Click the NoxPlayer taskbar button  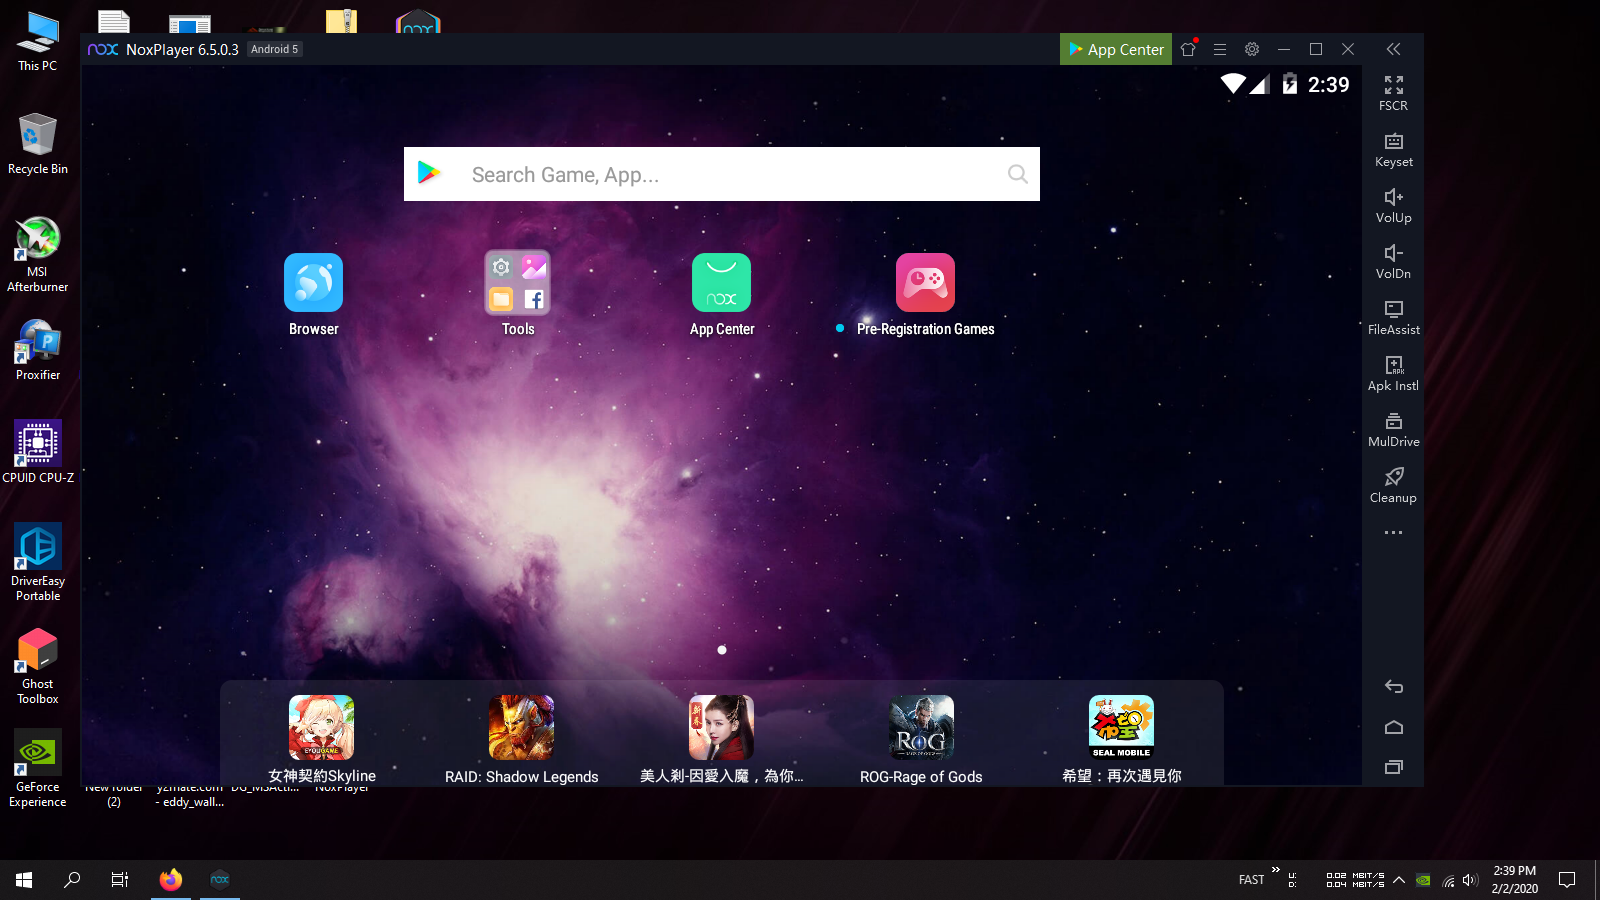click(220, 880)
